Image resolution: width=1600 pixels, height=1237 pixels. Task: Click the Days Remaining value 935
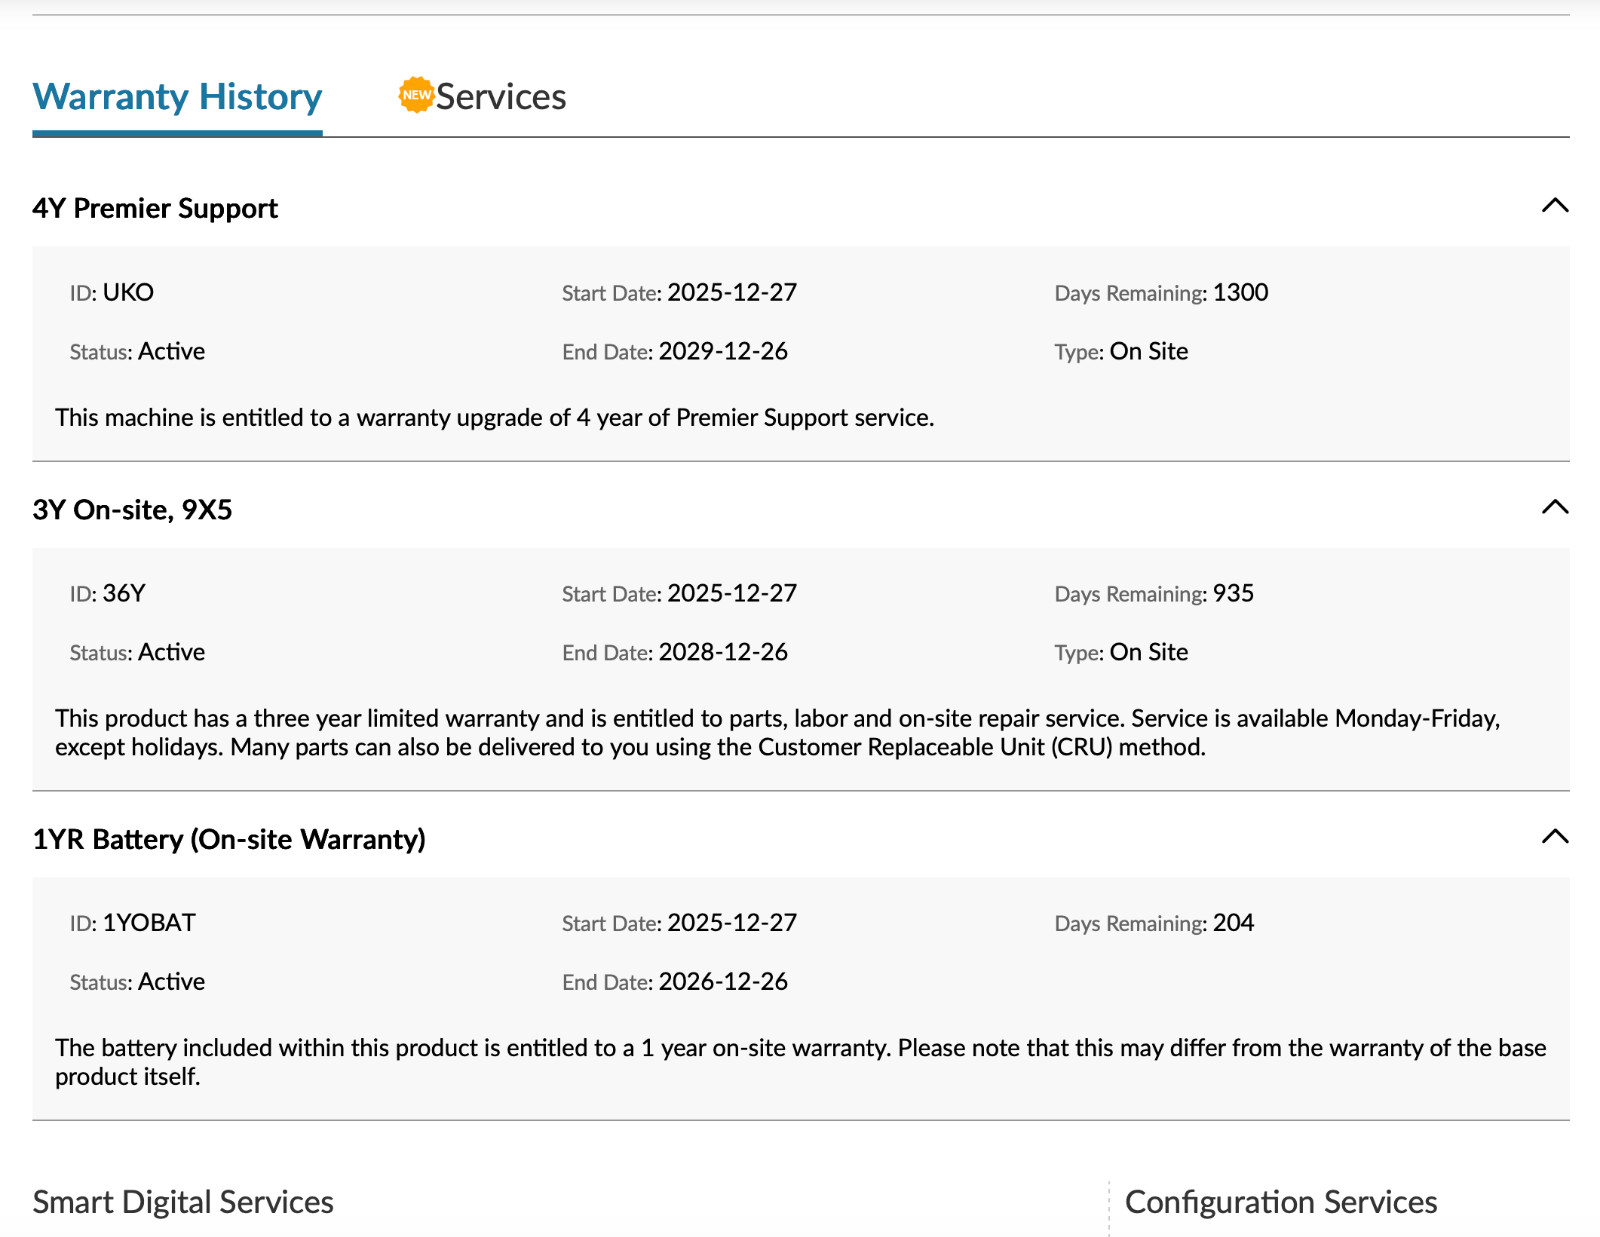coord(1233,593)
